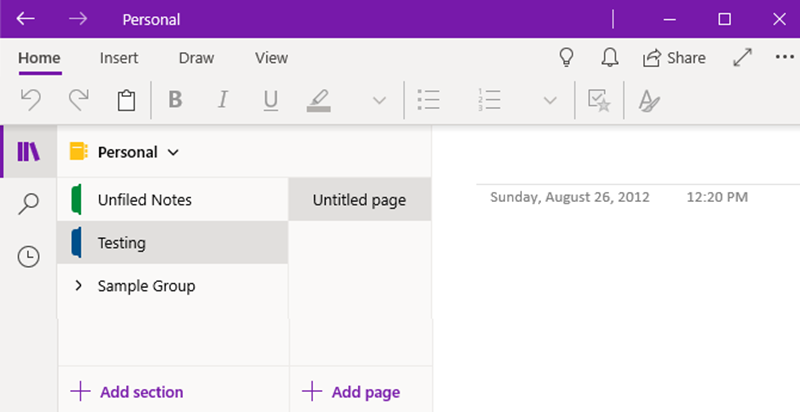Open recent notes clock icon
The width and height of the screenshot is (800, 412).
[x=29, y=256]
